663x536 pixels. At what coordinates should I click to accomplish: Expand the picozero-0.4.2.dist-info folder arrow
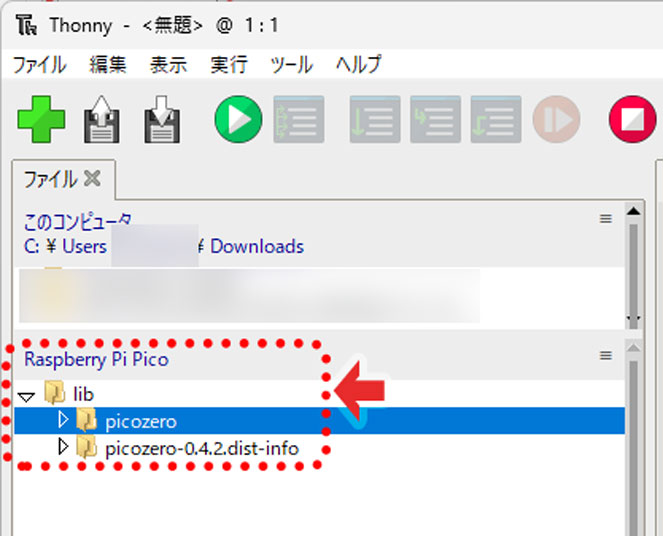[x=63, y=446]
